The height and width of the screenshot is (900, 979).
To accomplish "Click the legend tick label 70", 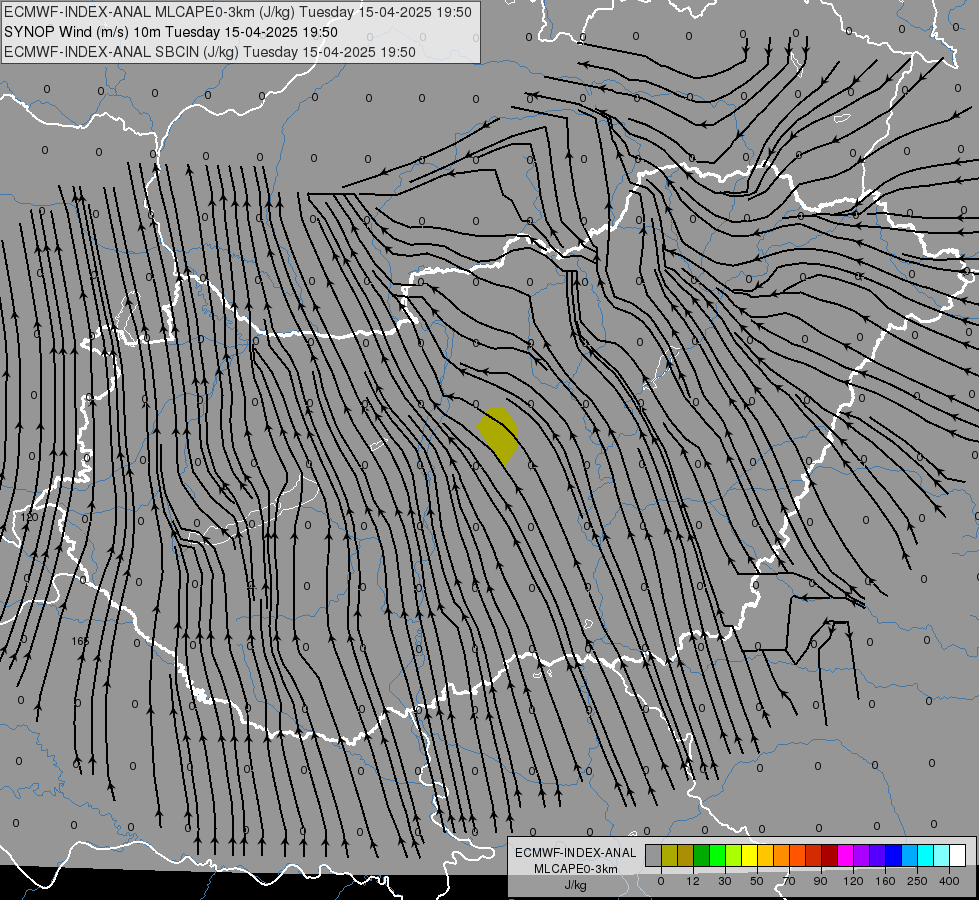I will pos(789,881).
